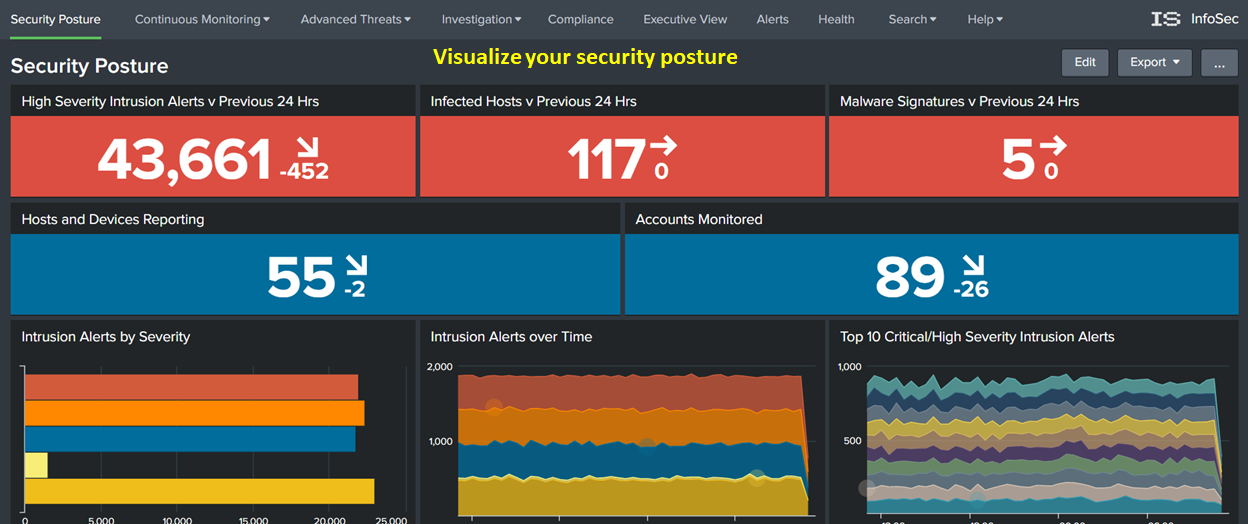The image size is (1248, 524).
Task: Click the right-arrow trend icon on Malware Signatures
Action: pos(1053,146)
